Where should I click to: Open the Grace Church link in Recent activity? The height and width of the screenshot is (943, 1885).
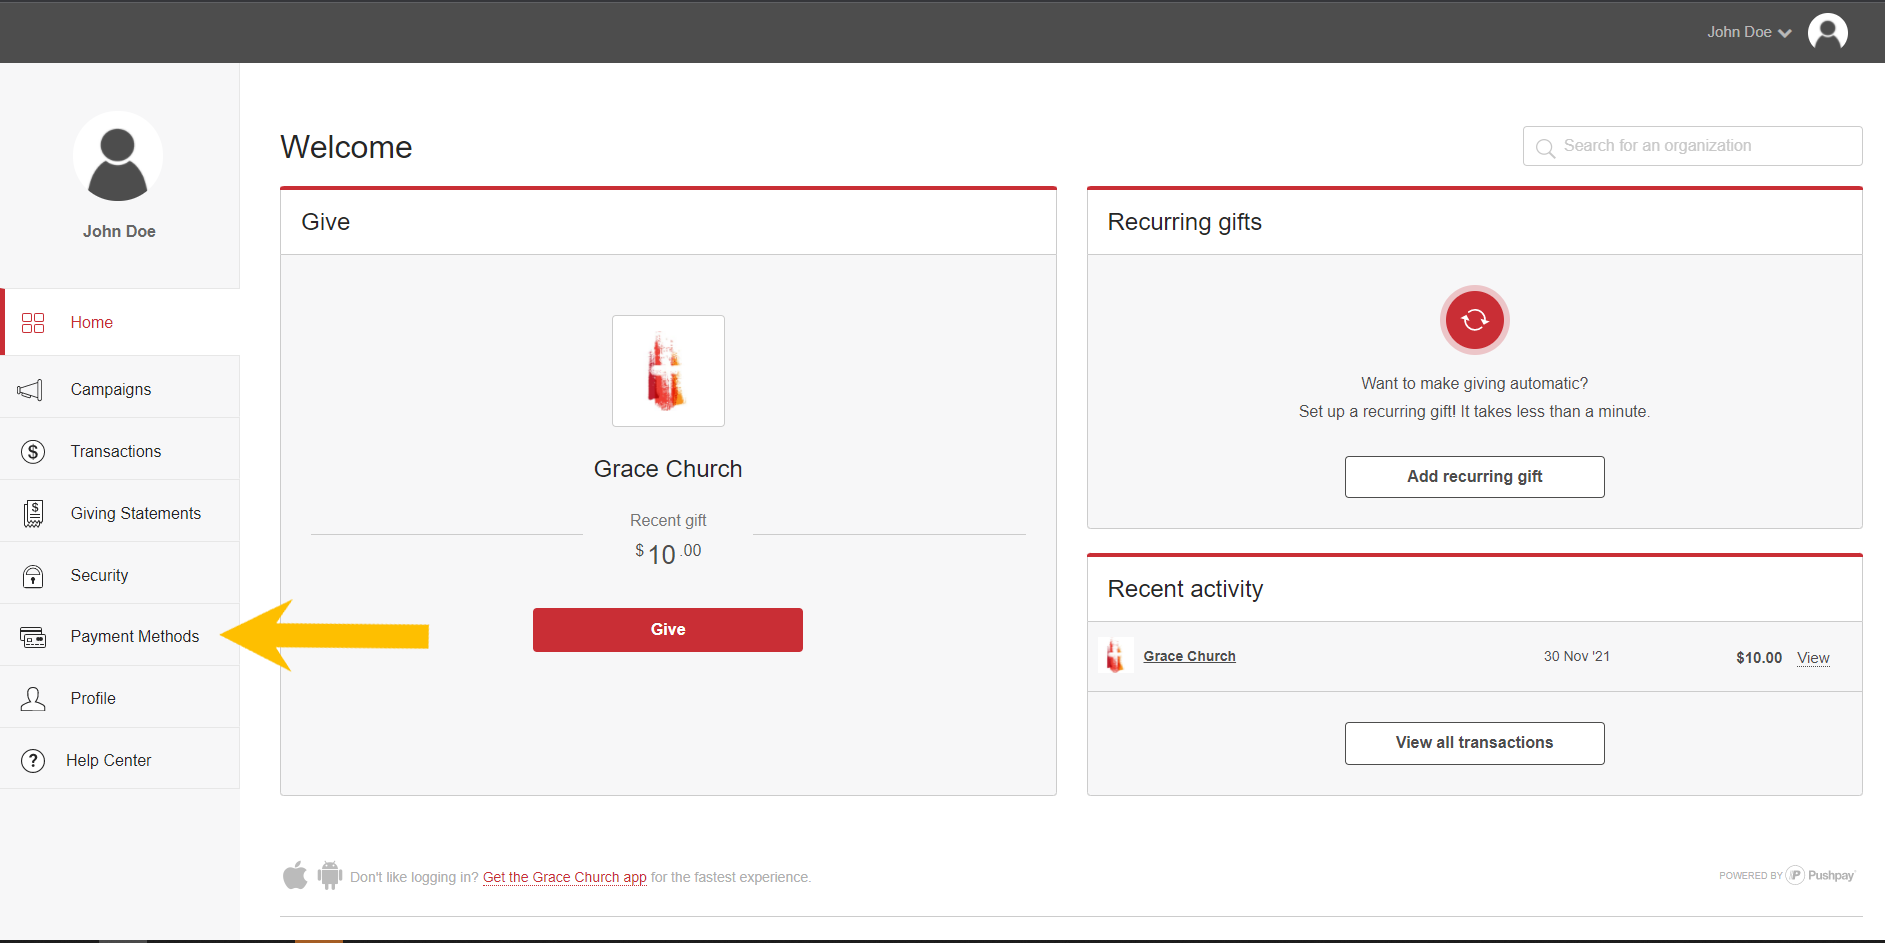1189,656
